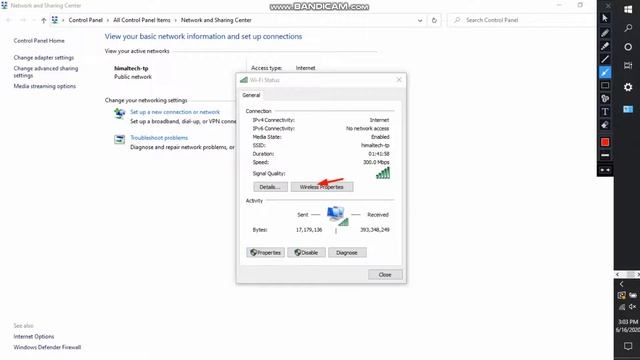Open the Settings gear on taskbar
This screenshot has width=640, height=360.
[x=628, y=87]
